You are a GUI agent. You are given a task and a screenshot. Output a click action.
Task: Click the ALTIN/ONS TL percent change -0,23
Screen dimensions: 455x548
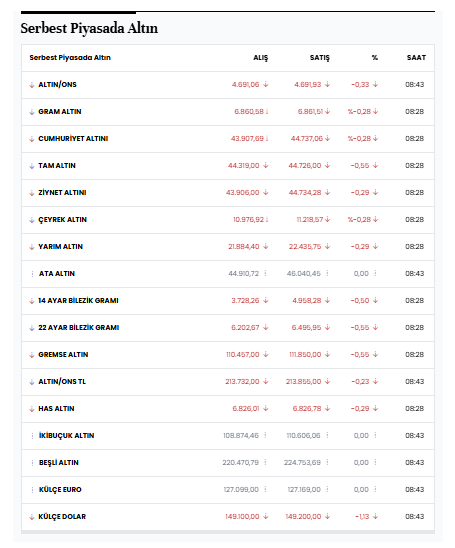tap(360, 382)
